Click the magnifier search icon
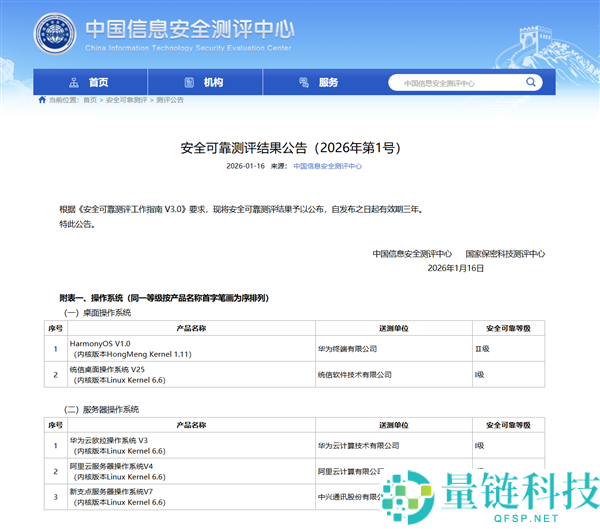This screenshot has width=600, height=529. [534, 84]
